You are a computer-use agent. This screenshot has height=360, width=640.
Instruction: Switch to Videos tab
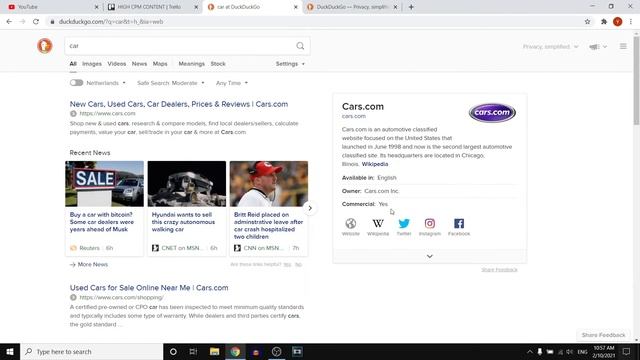[x=117, y=64]
